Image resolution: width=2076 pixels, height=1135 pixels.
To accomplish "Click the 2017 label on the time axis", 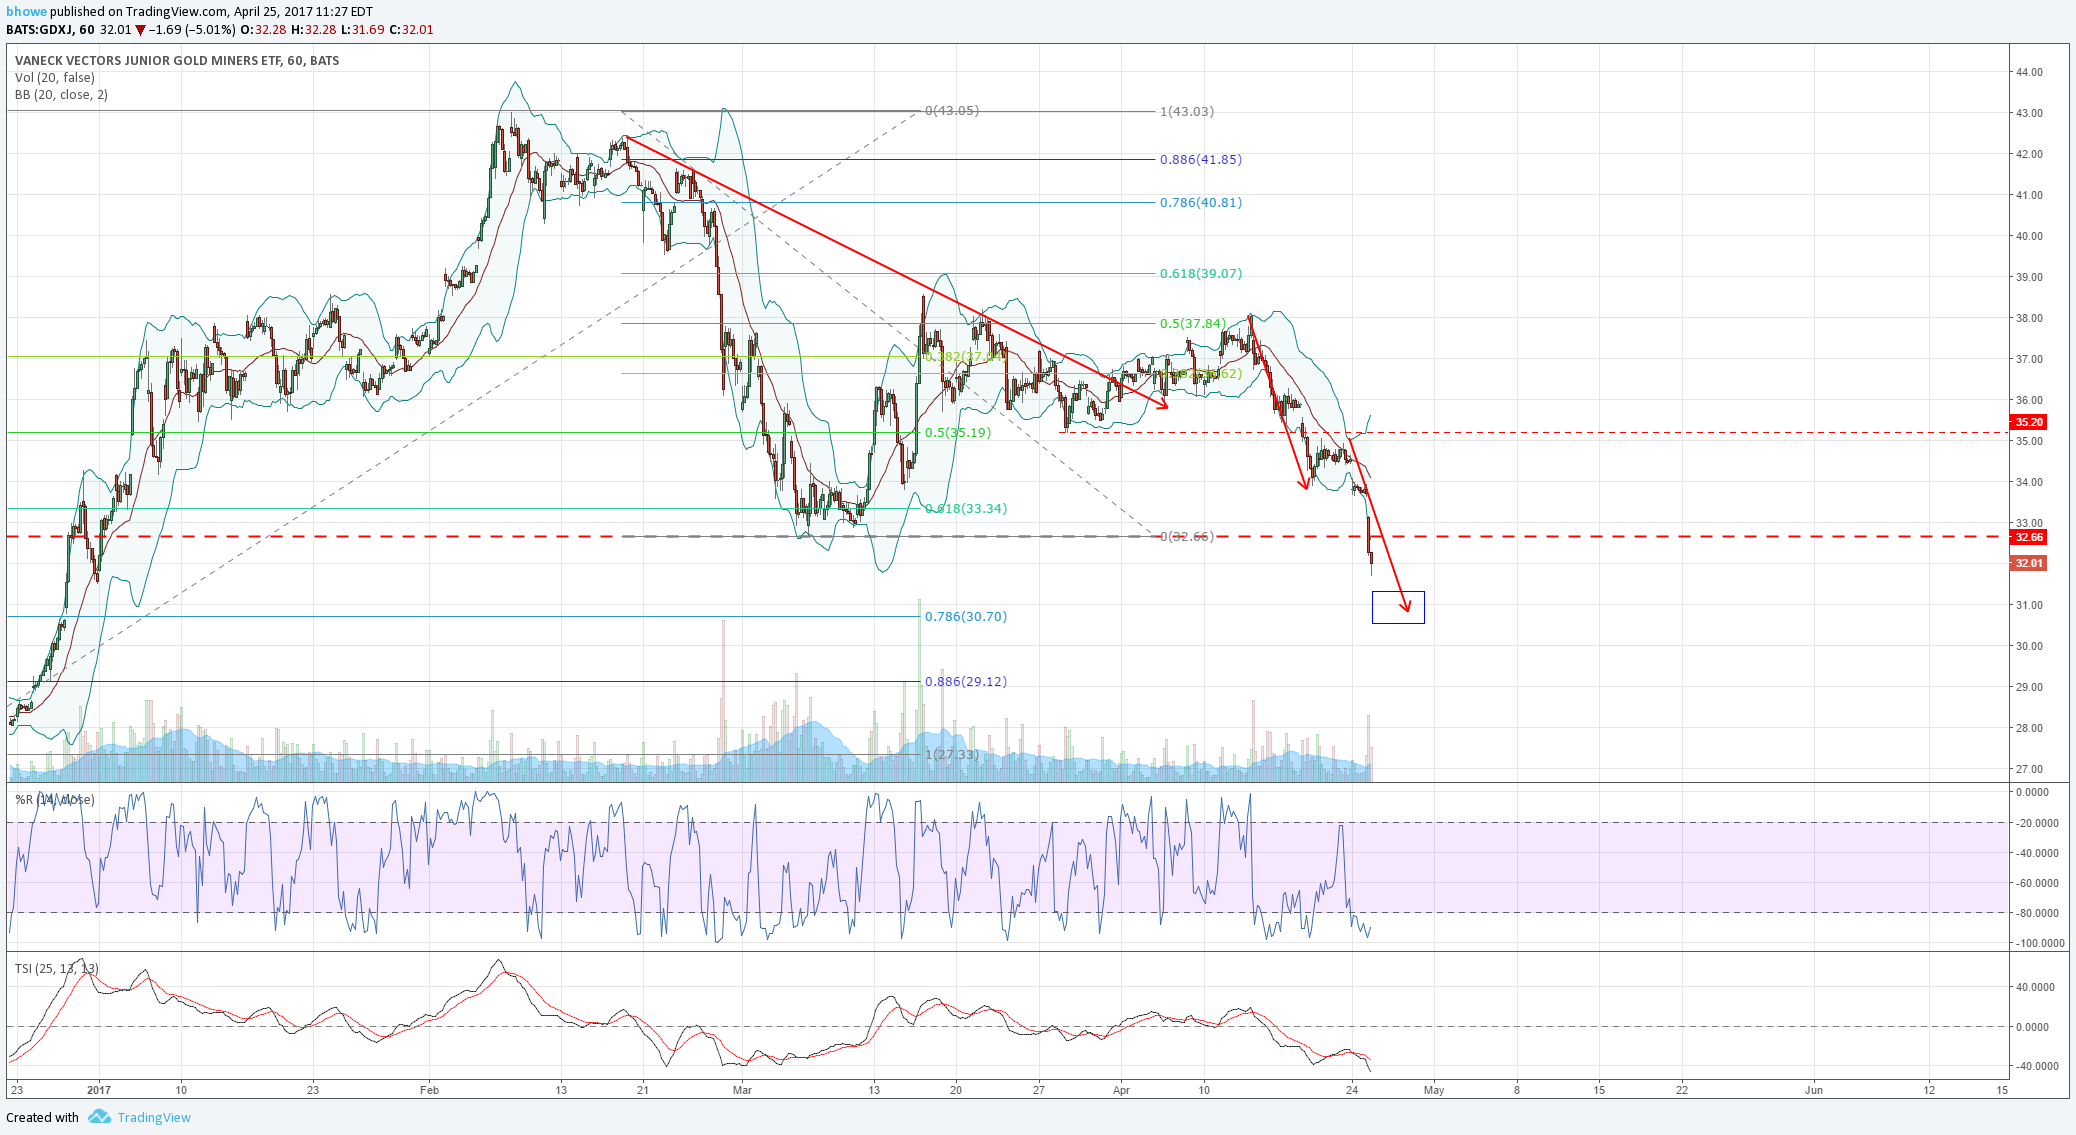I will point(99,1091).
